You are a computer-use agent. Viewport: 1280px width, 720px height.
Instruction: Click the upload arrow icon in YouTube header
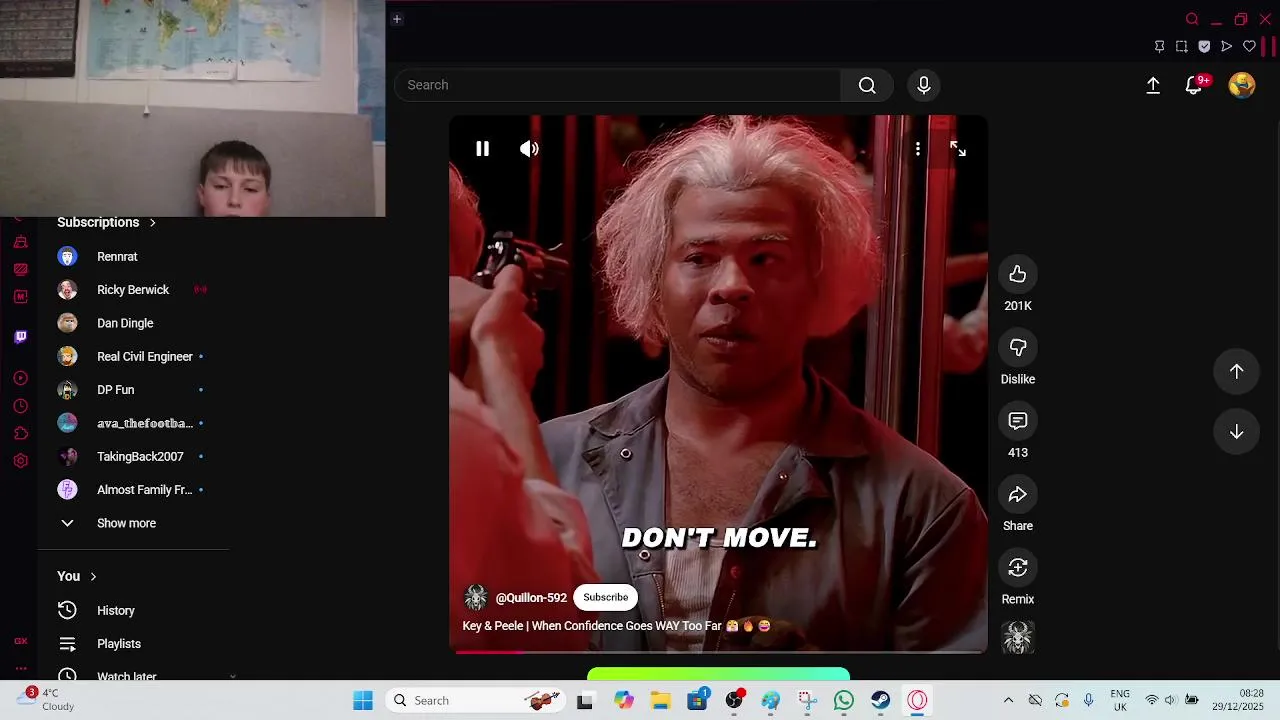tap(1153, 86)
